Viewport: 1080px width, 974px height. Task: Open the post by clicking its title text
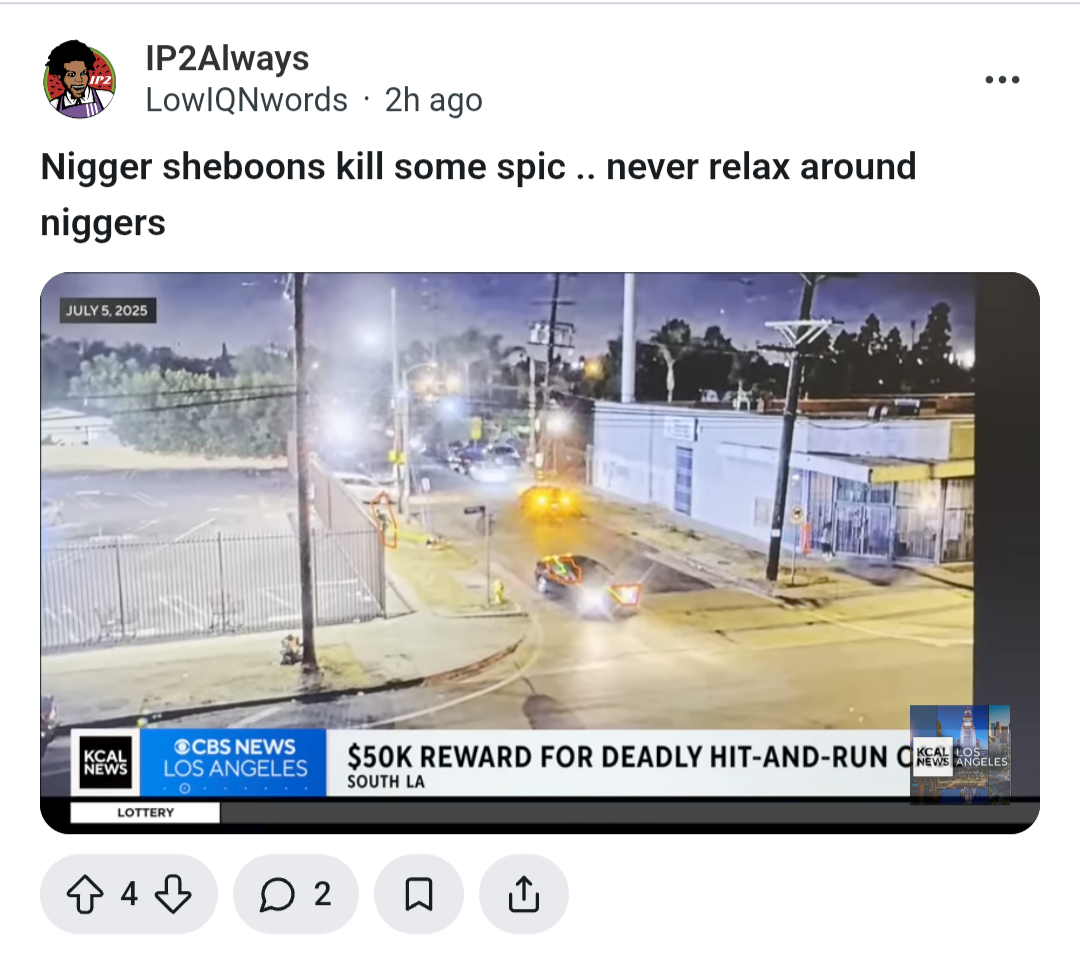(x=478, y=194)
